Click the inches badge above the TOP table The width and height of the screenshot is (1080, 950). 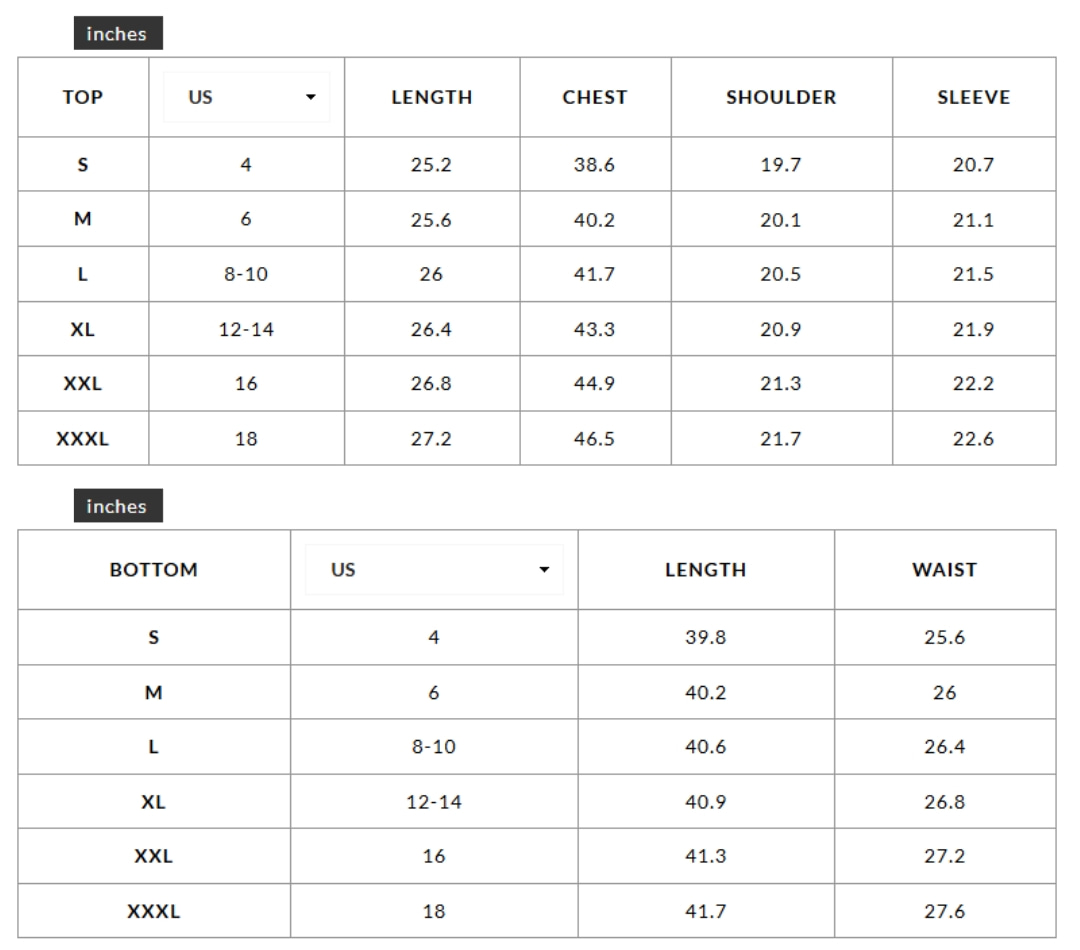117,34
